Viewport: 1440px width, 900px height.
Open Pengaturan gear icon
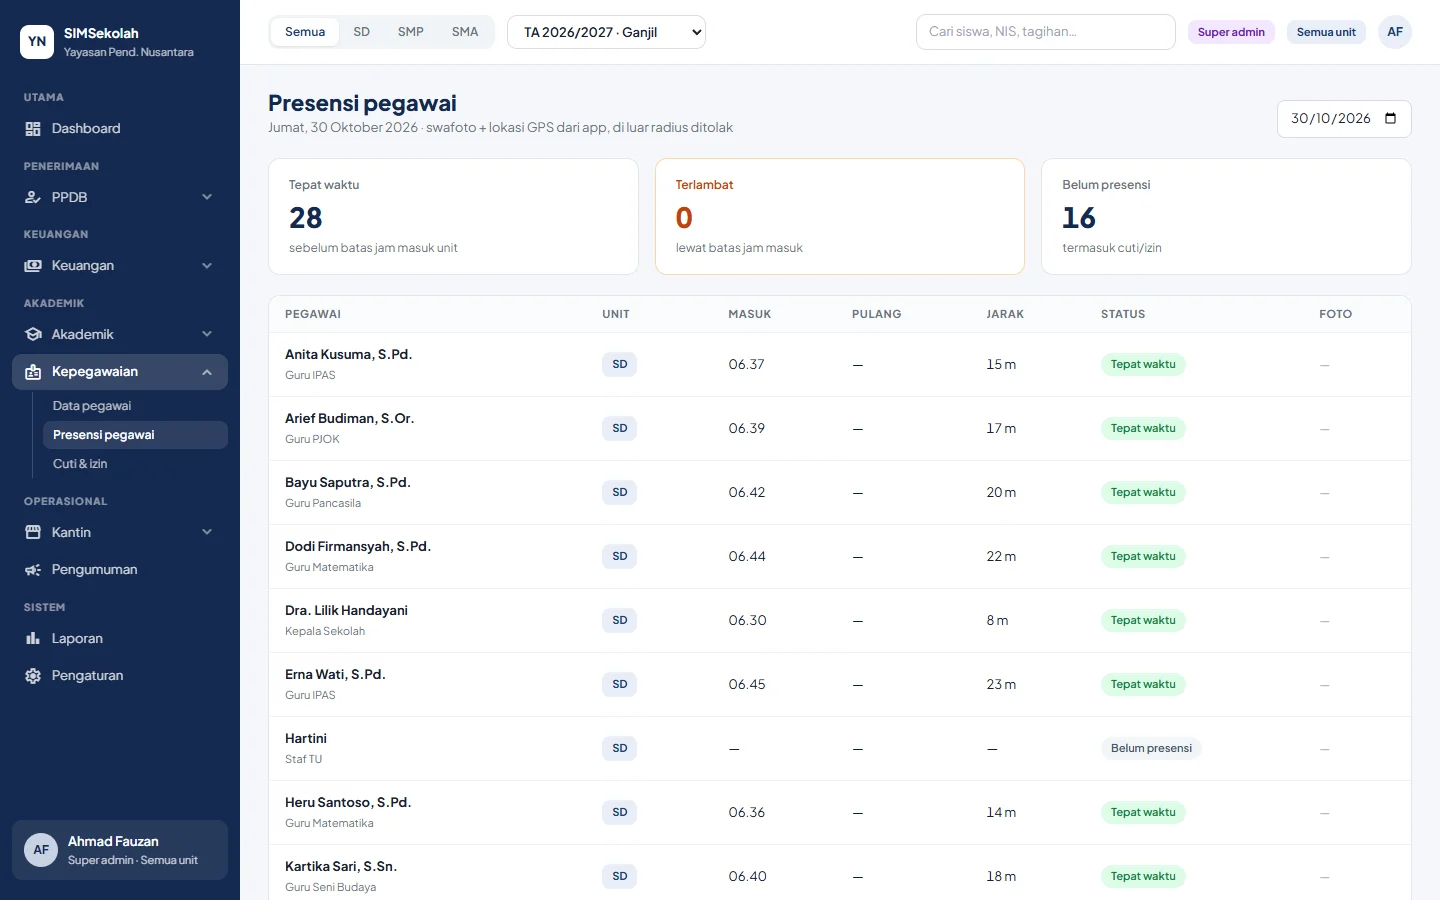[33, 676]
